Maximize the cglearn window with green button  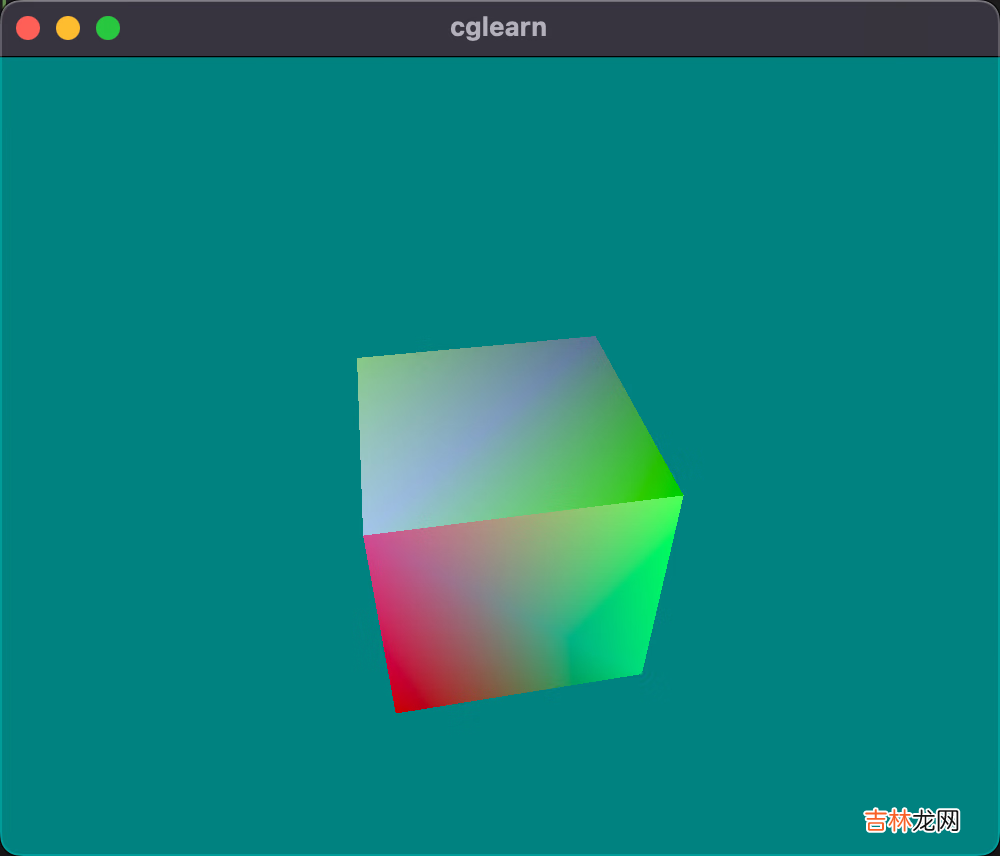[x=108, y=28]
